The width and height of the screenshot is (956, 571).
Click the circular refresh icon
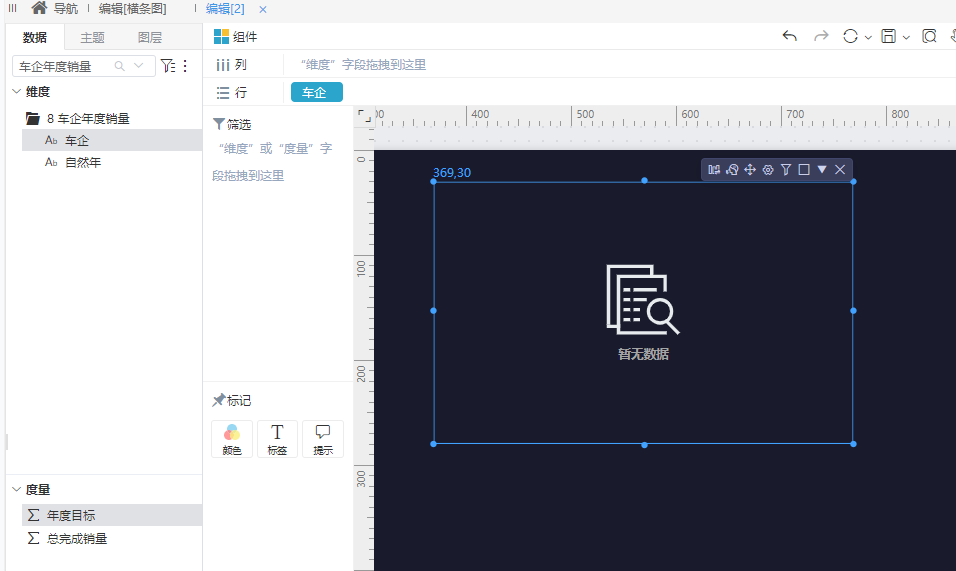click(x=850, y=37)
